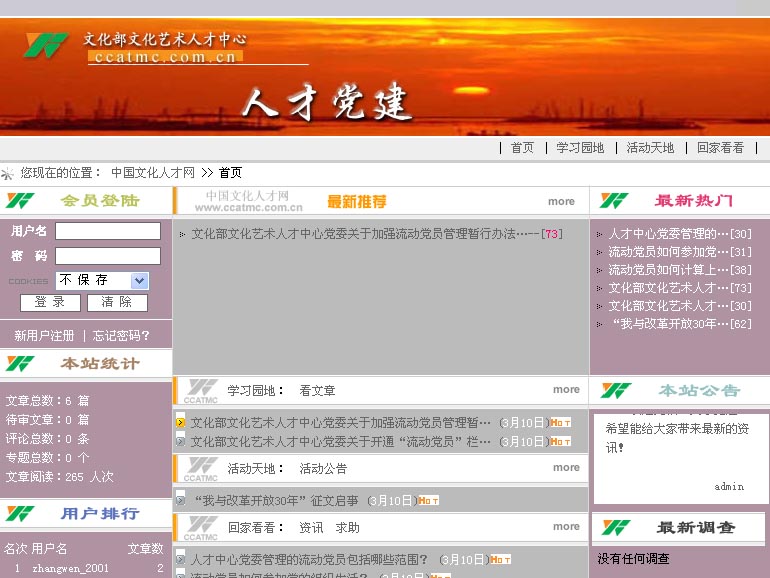
Task: Open the 回家看看 navigation item
Action: click(x=720, y=148)
